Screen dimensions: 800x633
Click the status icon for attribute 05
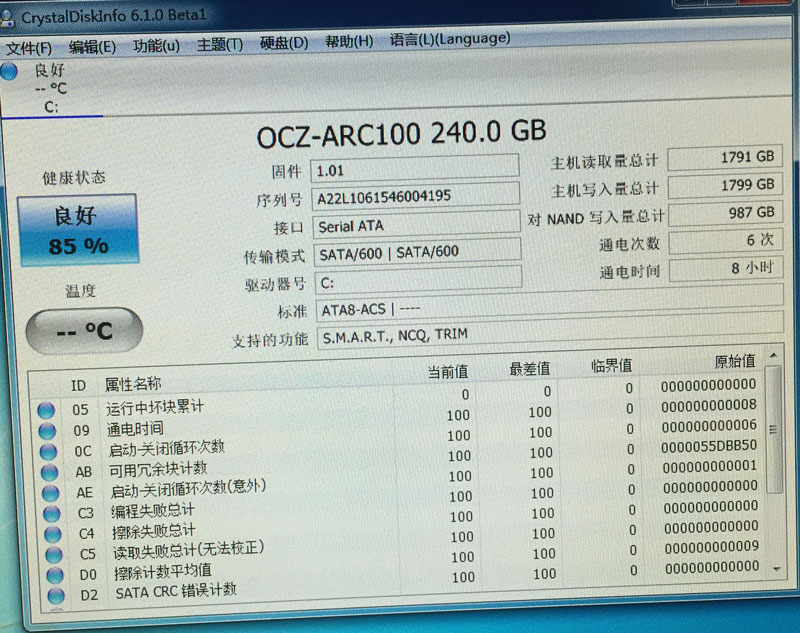46,409
